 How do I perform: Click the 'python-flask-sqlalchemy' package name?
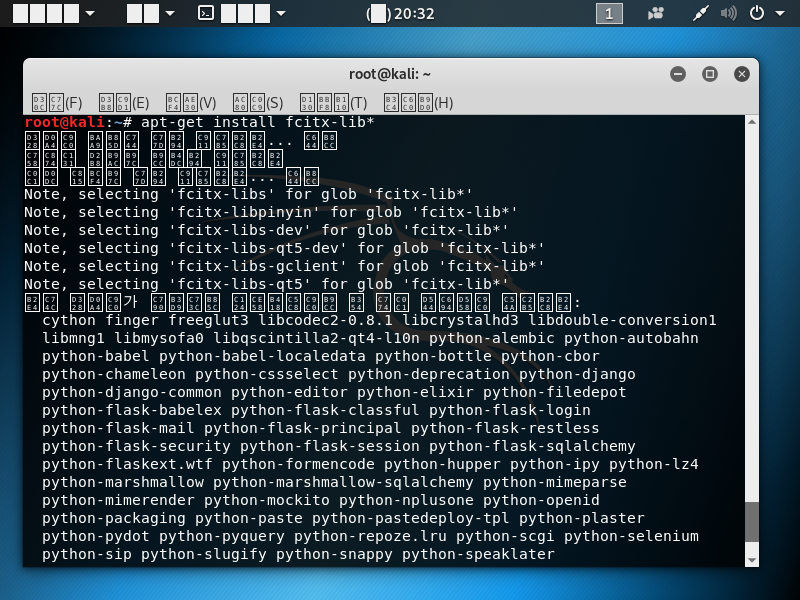tap(532, 446)
